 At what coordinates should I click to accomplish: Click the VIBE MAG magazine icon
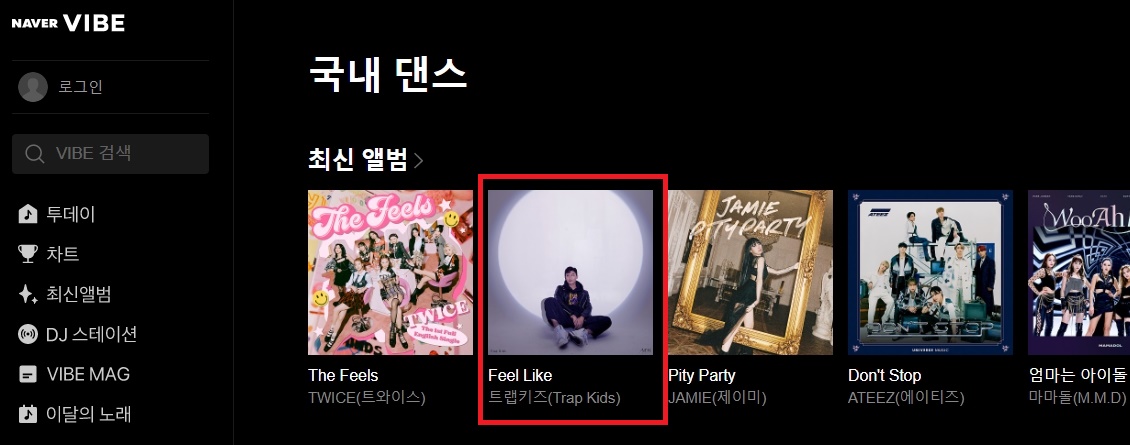pyautogui.click(x=27, y=374)
